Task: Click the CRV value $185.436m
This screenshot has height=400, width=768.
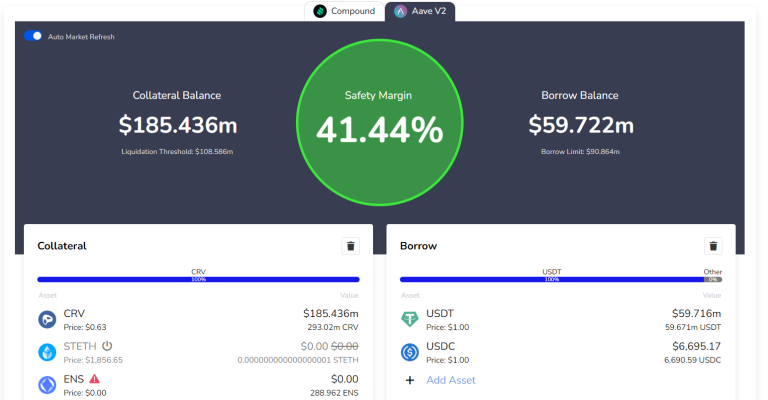Action: click(331, 313)
